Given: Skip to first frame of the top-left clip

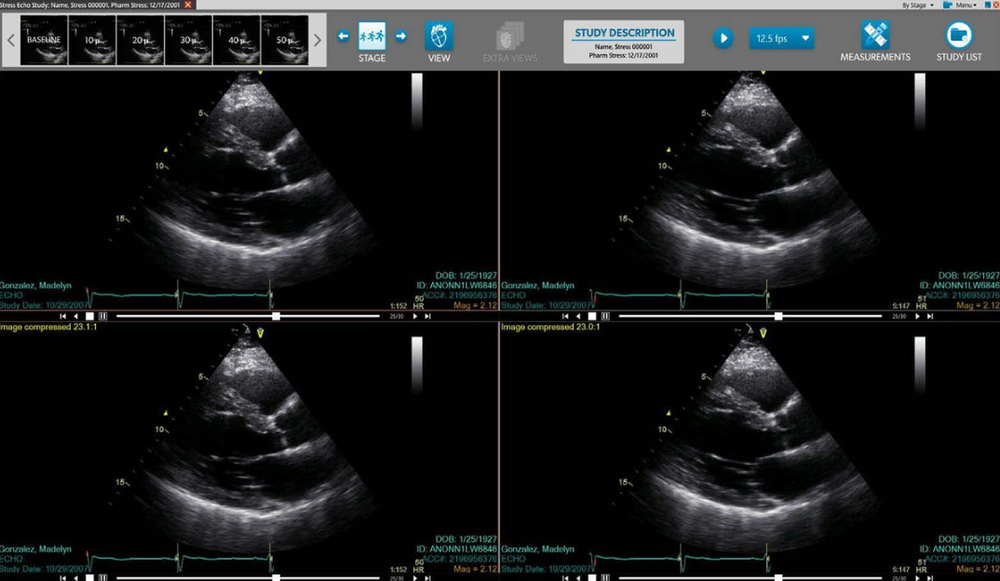Looking at the screenshot, I should point(62,317).
